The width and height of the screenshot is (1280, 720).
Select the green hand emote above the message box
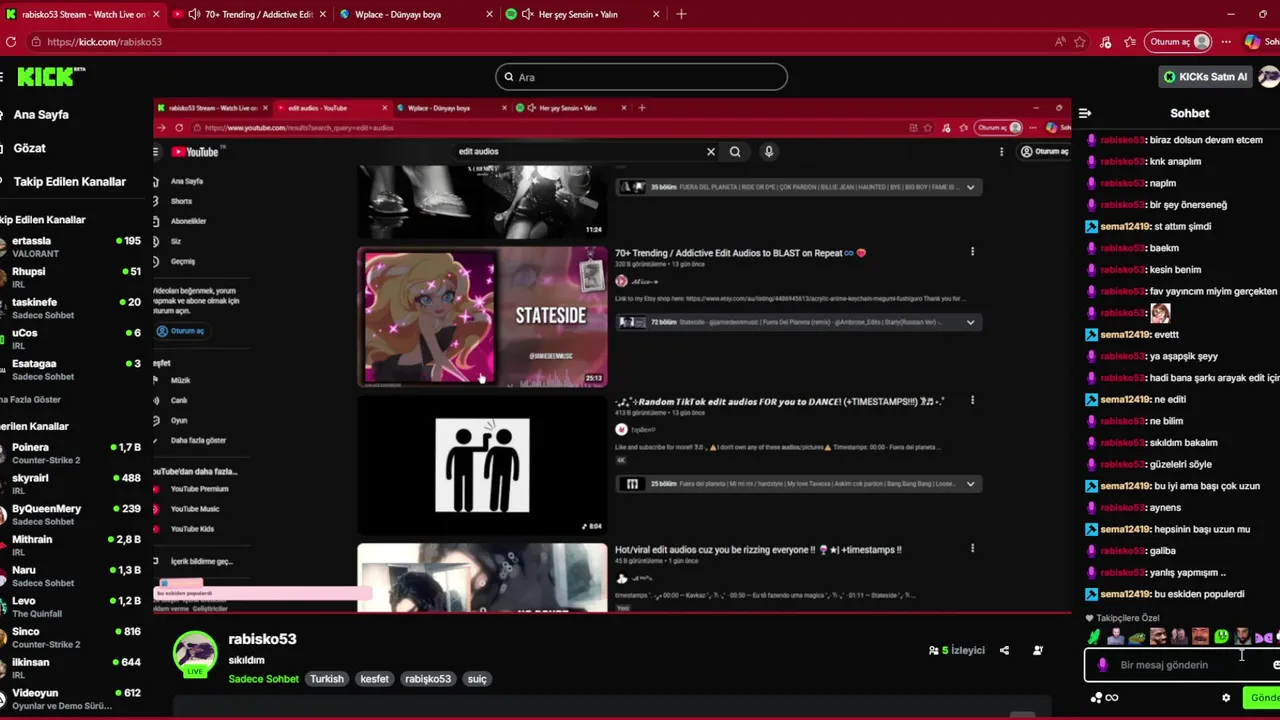click(1094, 637)
